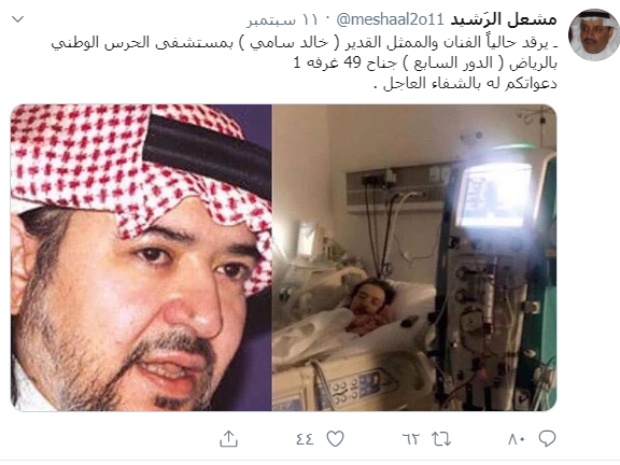Open the display name مشعل الرشيد
620x465 pixels.
[503, 19]
